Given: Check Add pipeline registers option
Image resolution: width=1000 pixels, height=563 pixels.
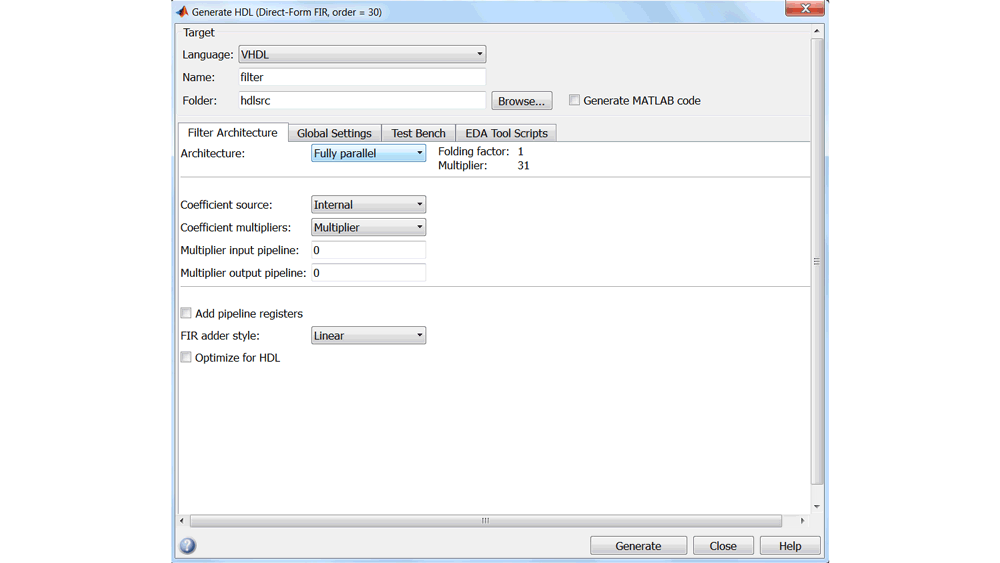Looking at the screenshot, I should 186,313.
